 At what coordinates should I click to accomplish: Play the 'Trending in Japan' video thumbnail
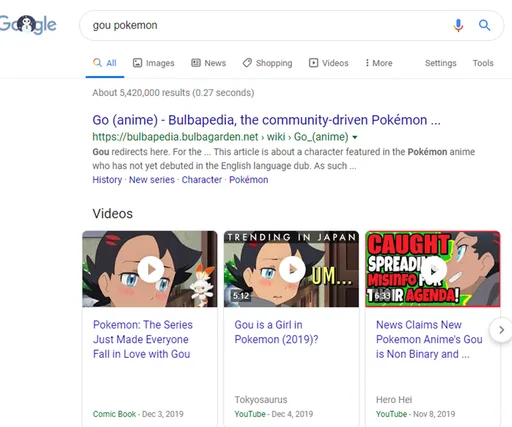point(291,269)
